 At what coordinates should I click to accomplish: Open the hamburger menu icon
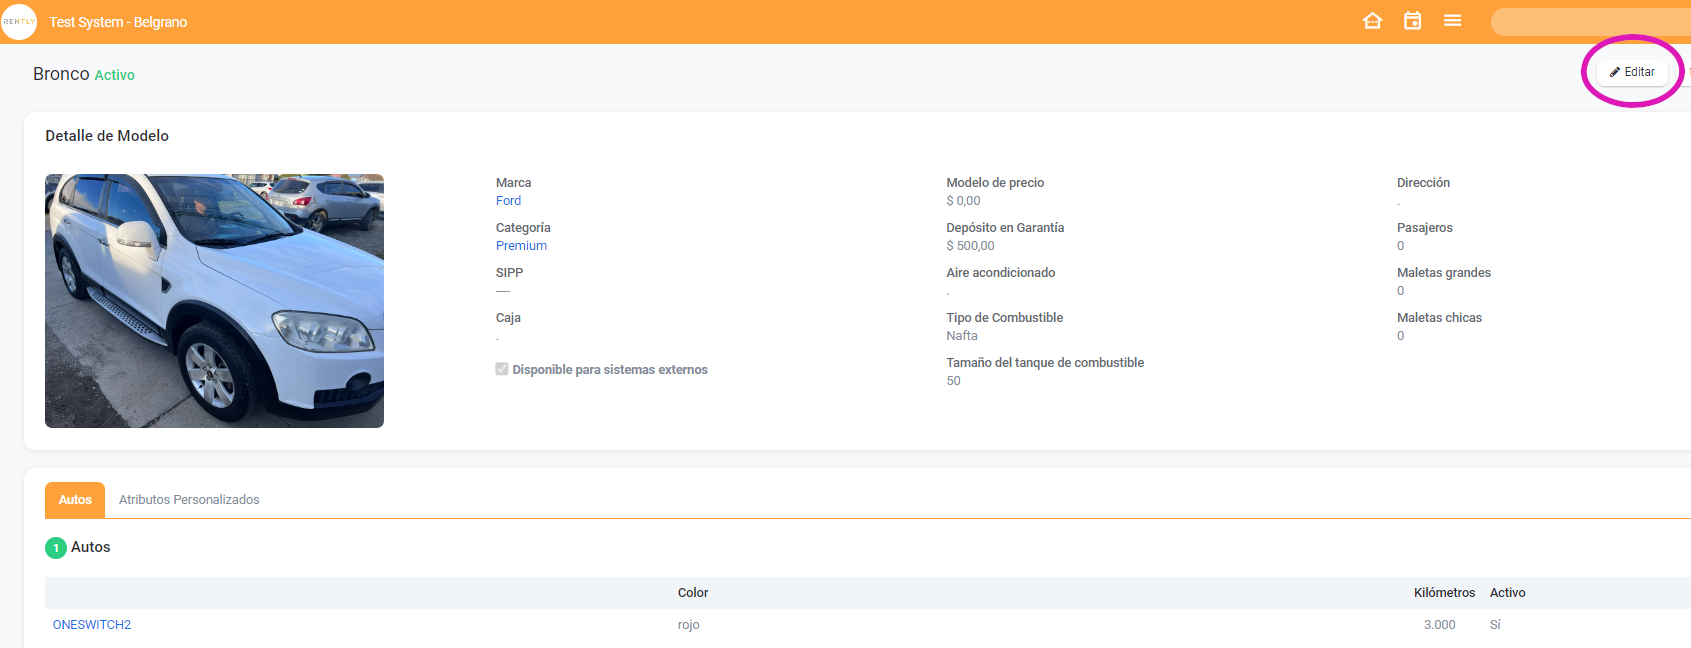(x=1452, y=21)
